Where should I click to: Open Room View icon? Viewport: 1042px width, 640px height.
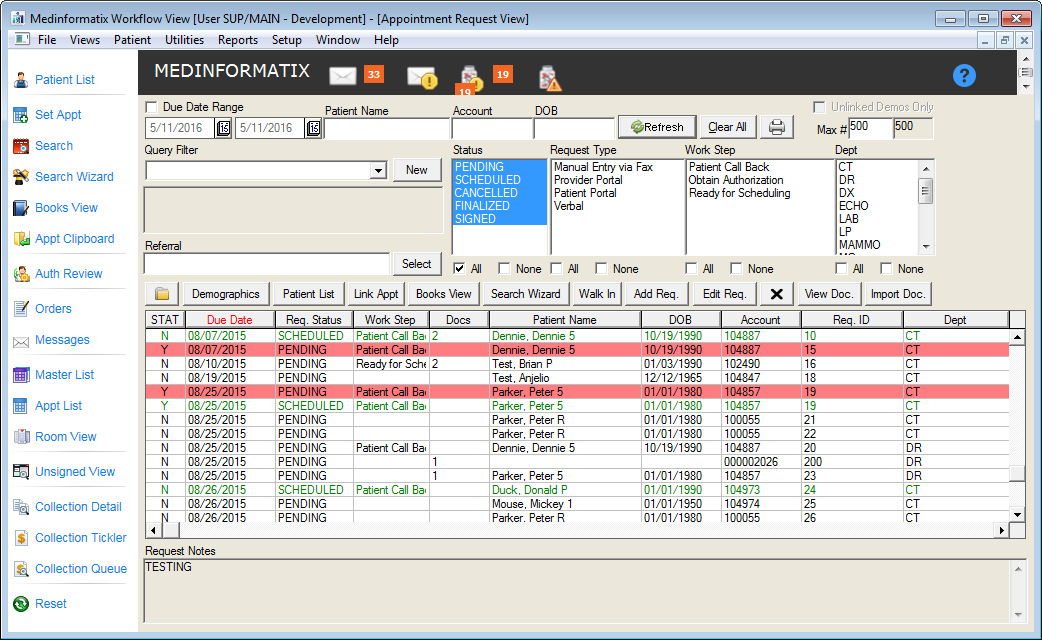[21, 437]
